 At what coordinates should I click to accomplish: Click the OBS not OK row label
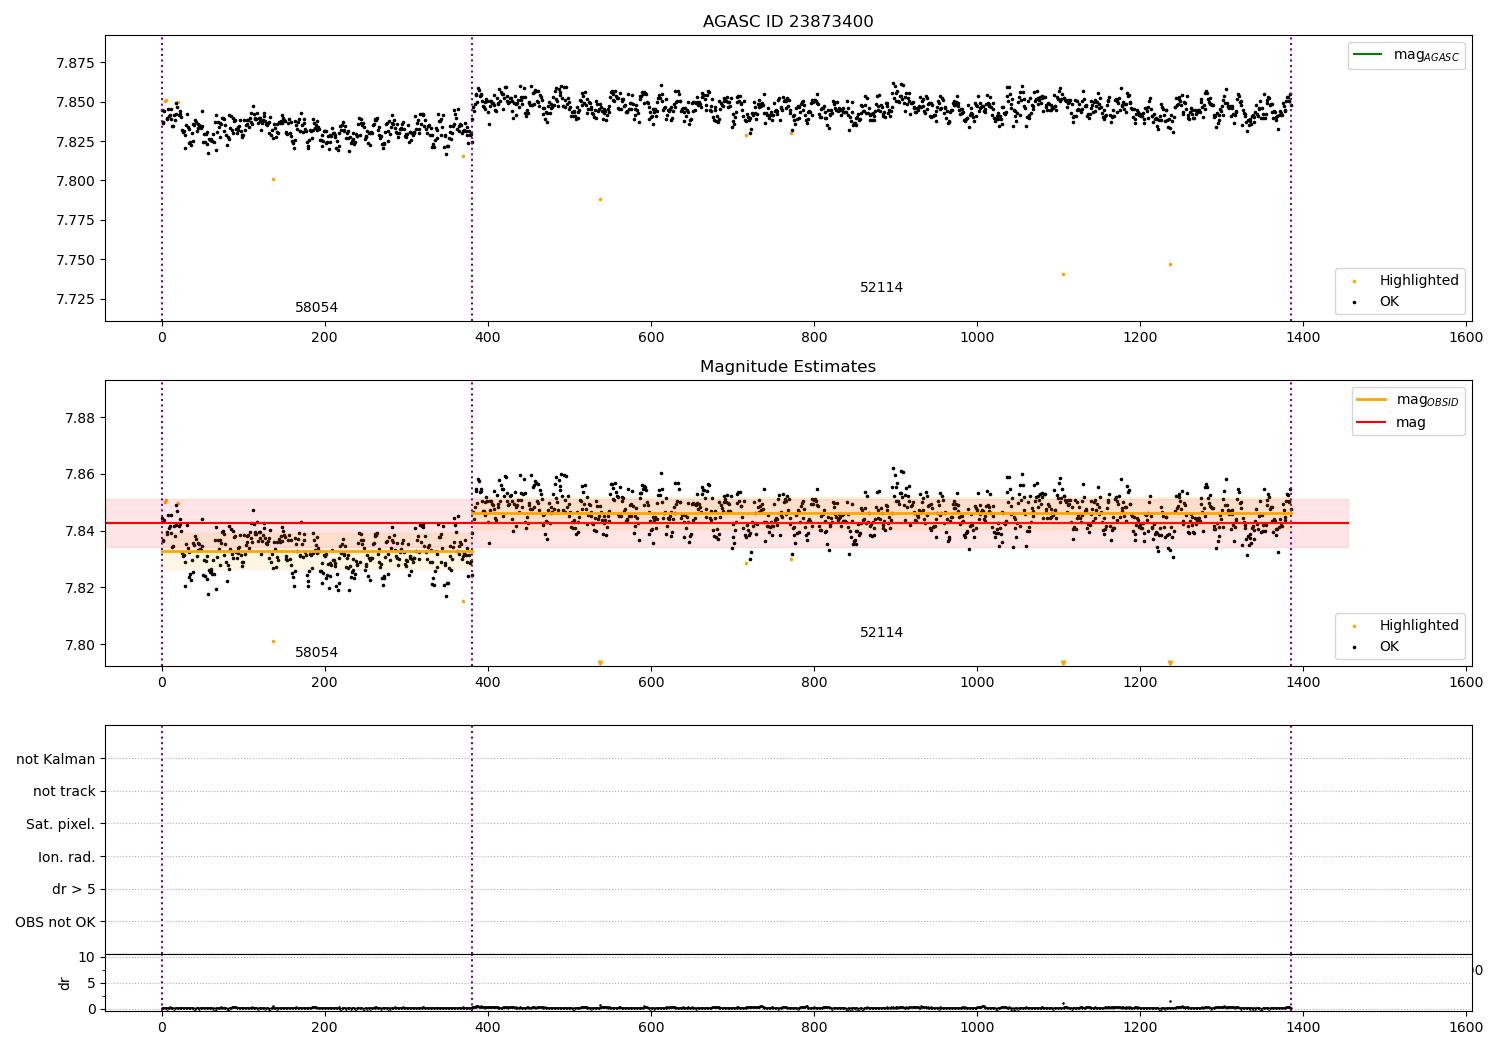tap(56, 922)
